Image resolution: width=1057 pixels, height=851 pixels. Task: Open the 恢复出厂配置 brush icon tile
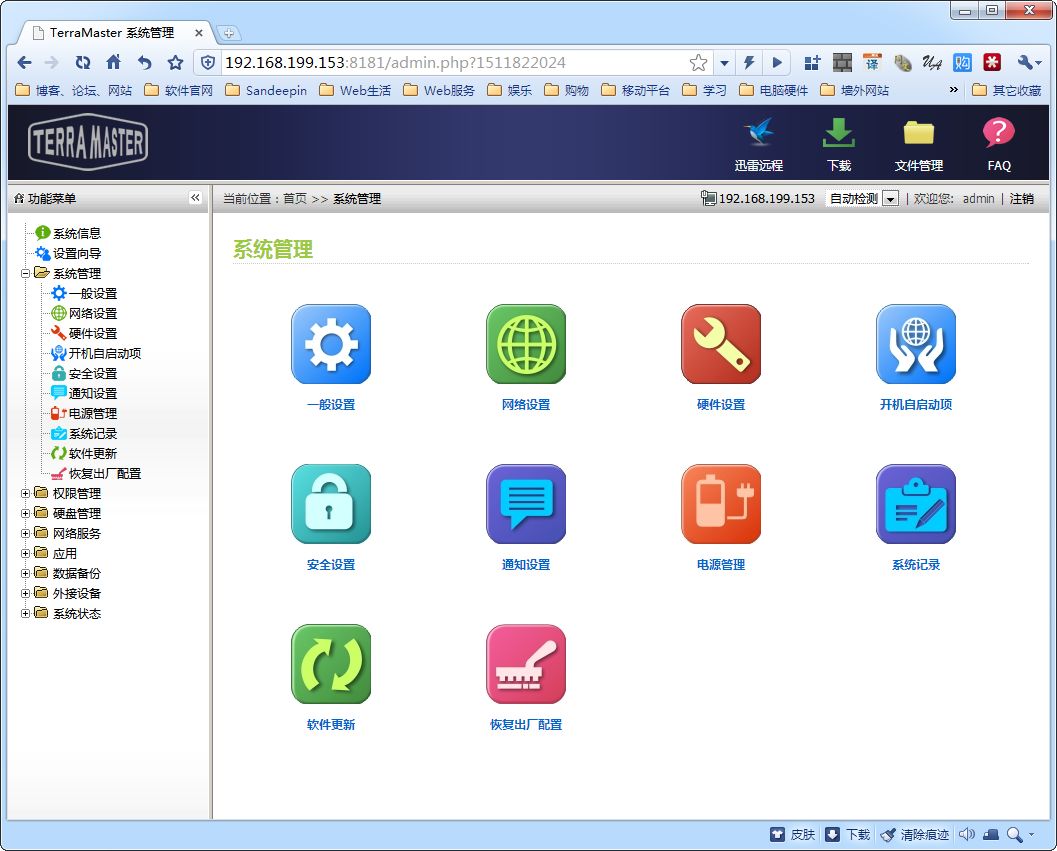pos(526,665)
